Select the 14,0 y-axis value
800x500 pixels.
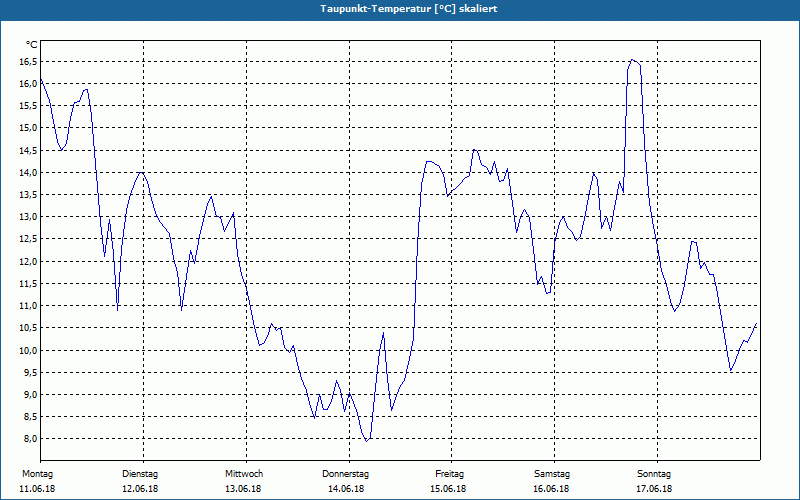pos(29,172)
